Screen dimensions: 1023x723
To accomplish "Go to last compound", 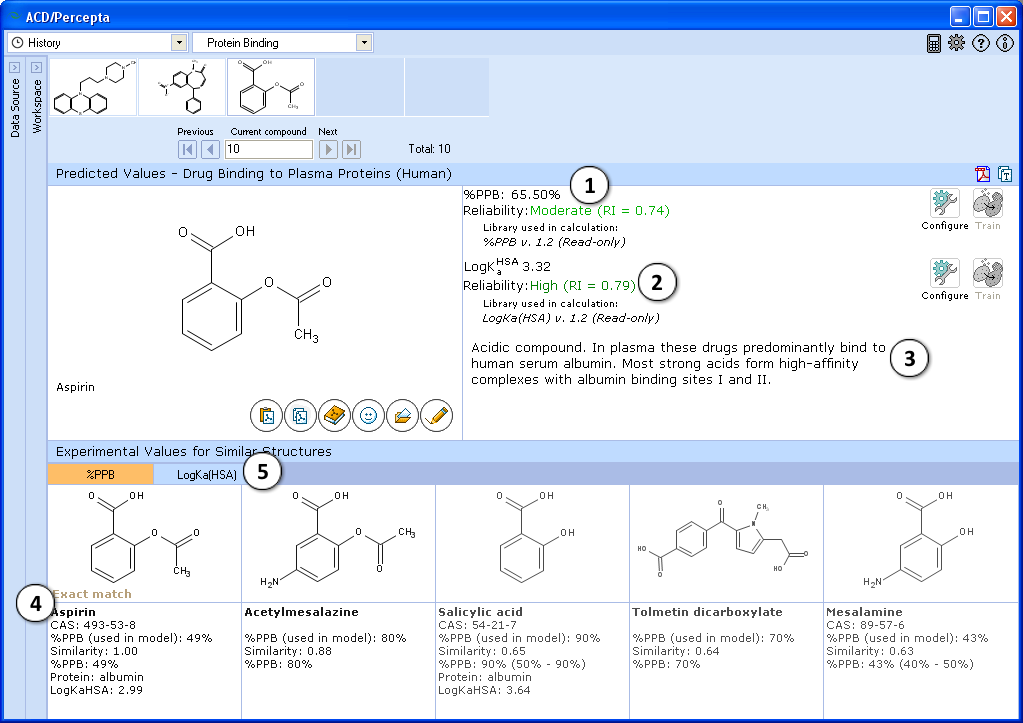I will [352, 149].
